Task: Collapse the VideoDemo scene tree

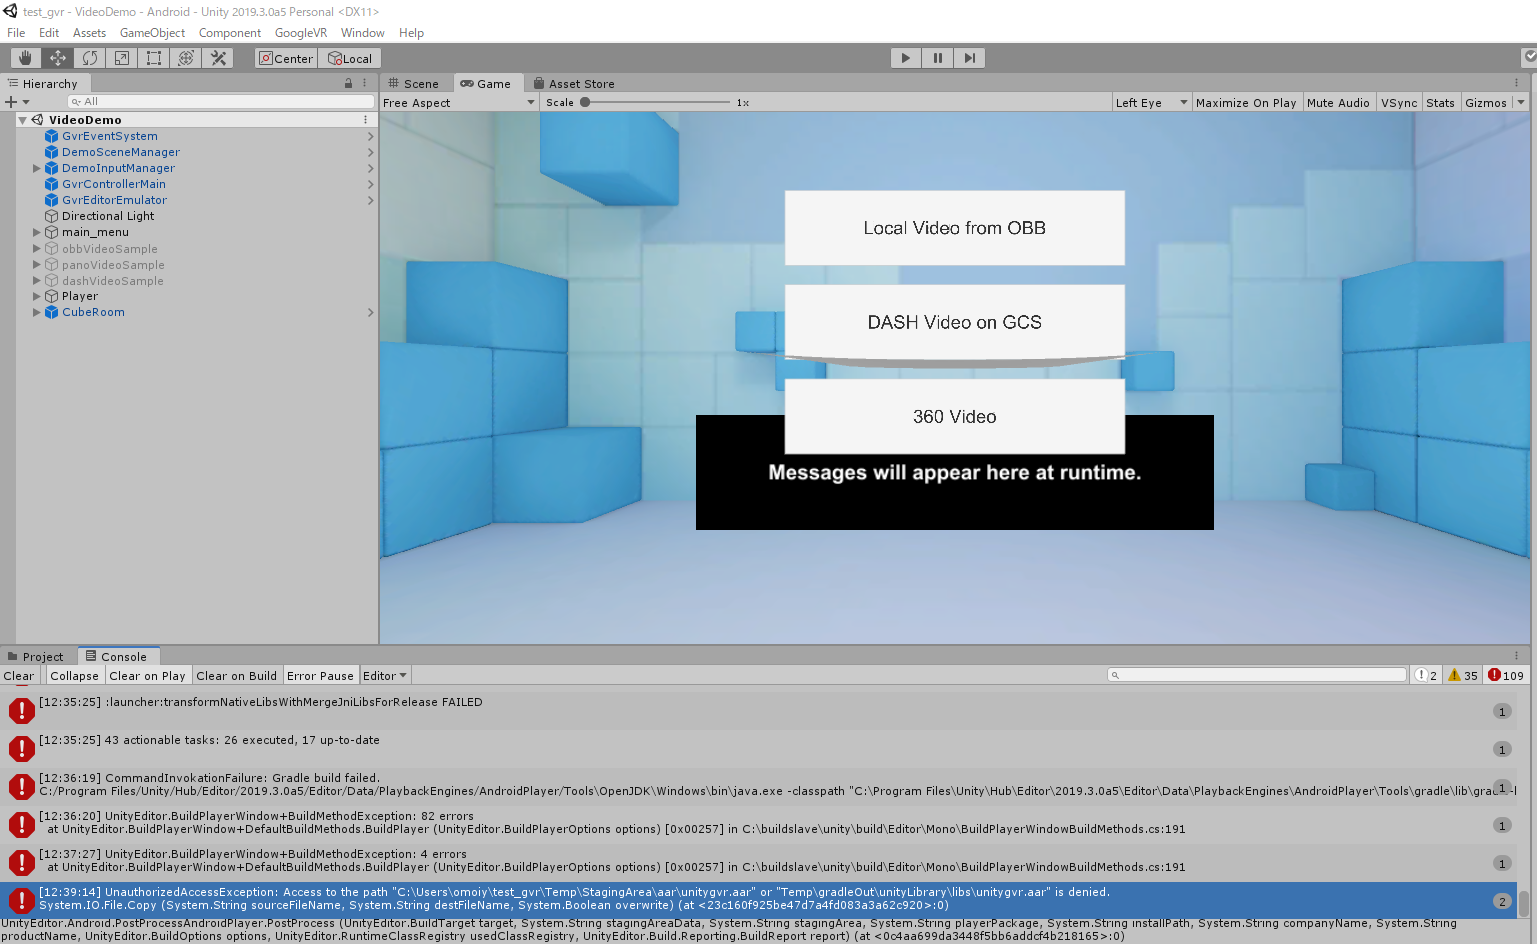Action: [23, 120]
